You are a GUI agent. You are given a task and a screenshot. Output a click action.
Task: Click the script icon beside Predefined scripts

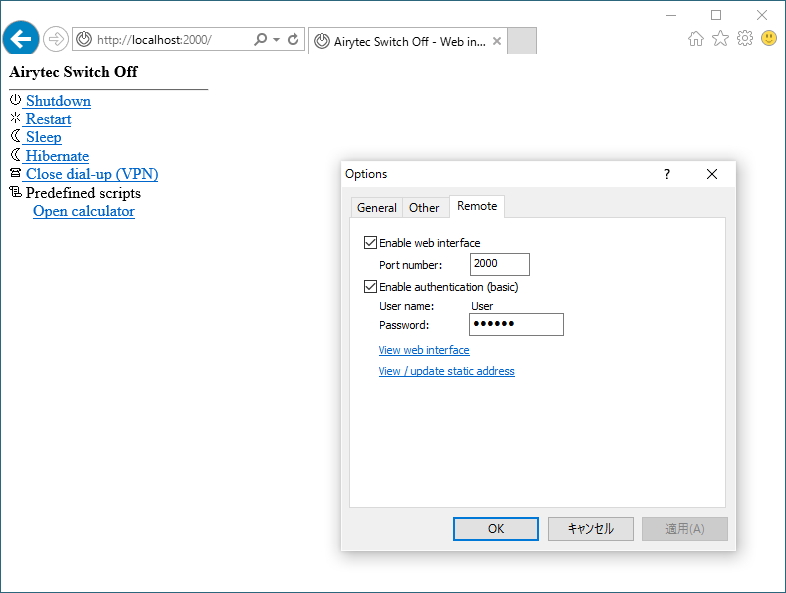(16, 191)
